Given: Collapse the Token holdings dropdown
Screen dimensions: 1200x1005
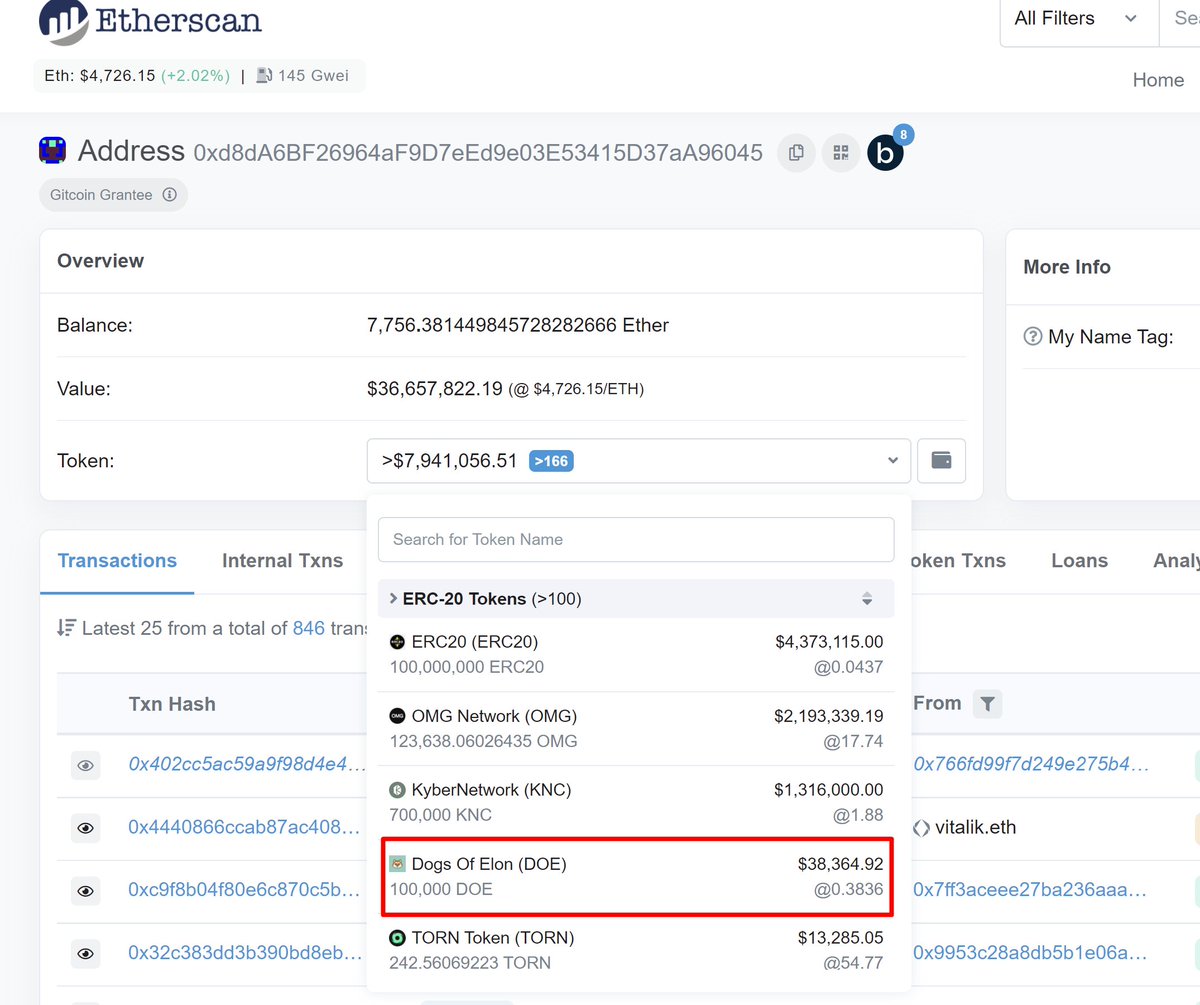Looking at the screenshot, I should point(639,461).
